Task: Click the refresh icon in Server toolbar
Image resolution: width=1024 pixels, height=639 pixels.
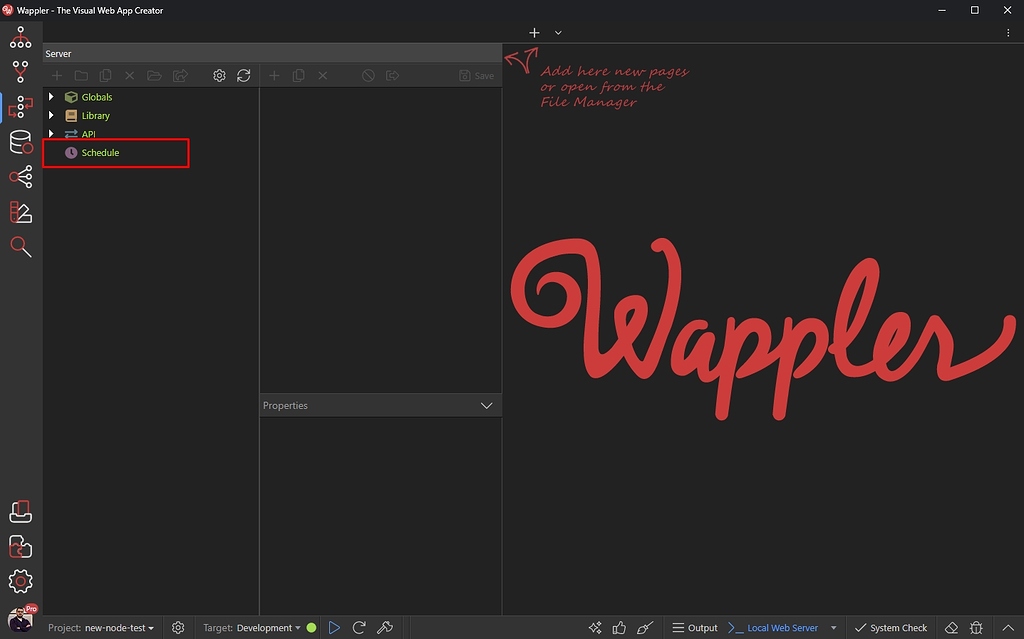Action: [x=244, y=76]
